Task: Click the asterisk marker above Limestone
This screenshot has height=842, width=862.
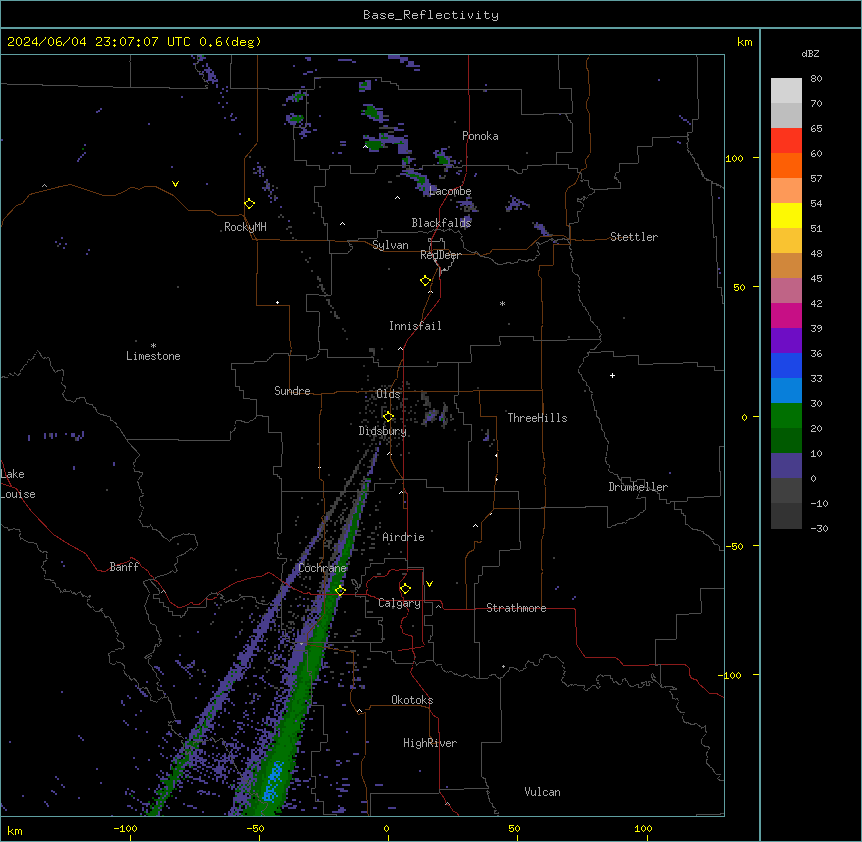Action: tap(153, 346)
